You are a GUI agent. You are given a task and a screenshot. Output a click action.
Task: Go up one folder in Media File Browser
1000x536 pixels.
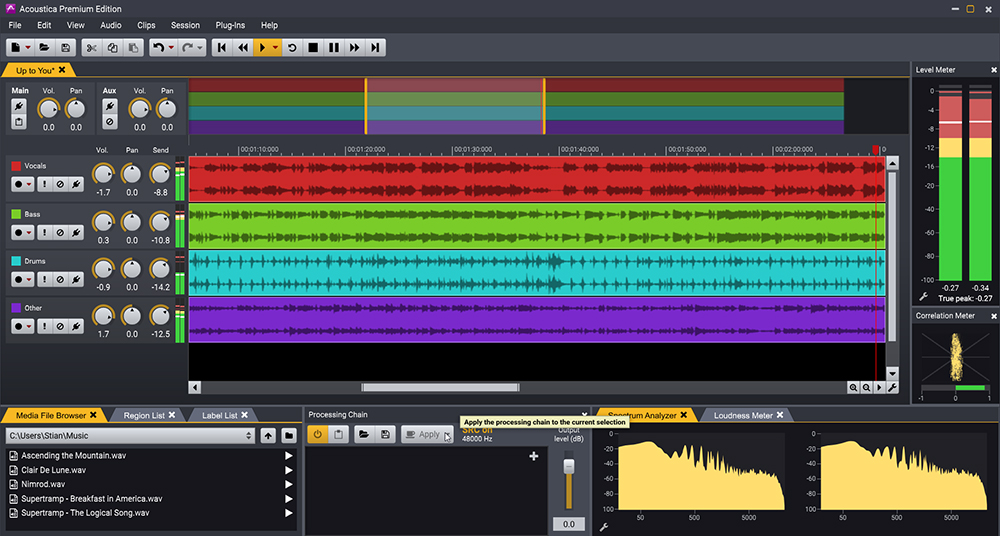tap(268, 436)
